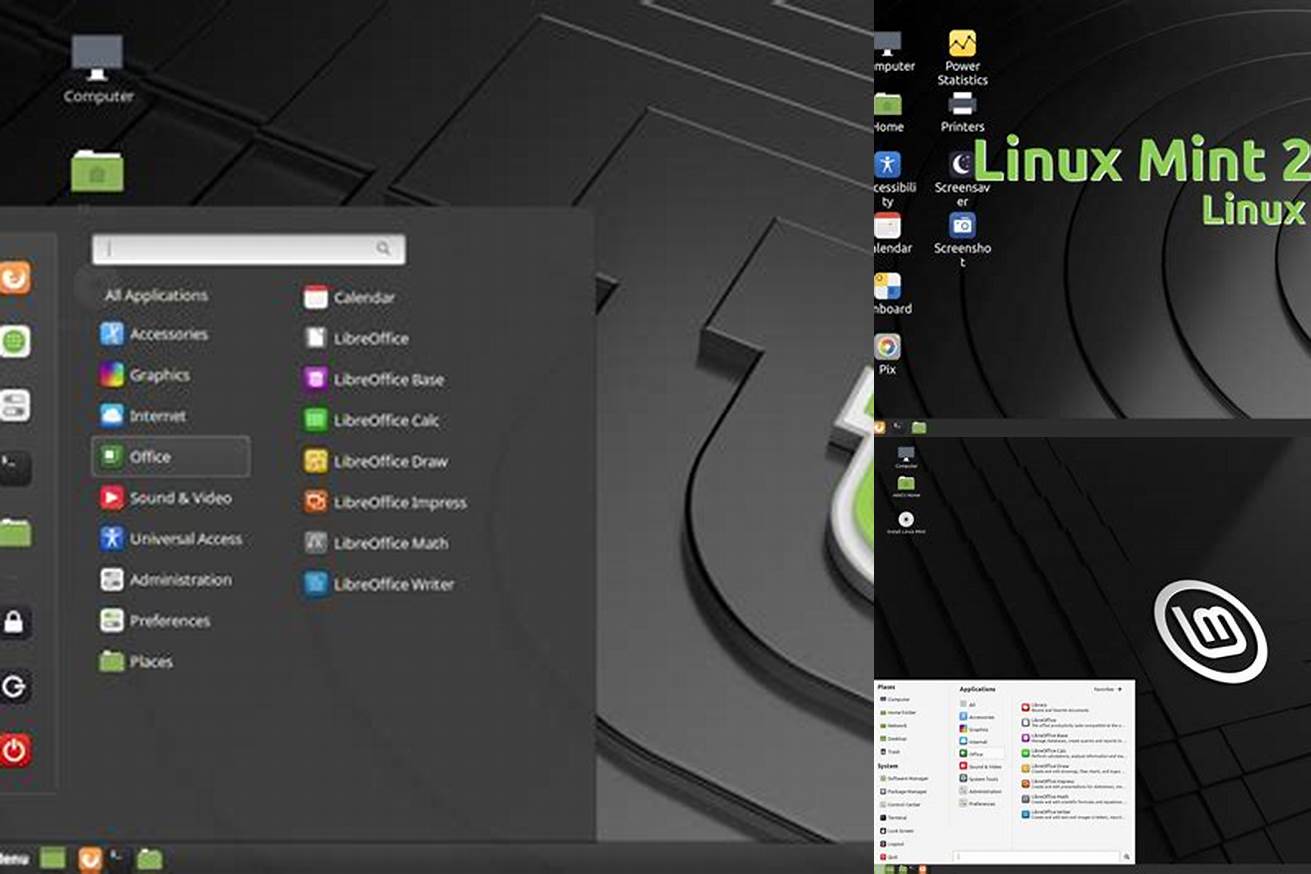Image resolution: width=1311 pixels, height=874 pixels.
Task: Expand the Favorites dropdown in the light menu
Action: (x=1107, y=689)
